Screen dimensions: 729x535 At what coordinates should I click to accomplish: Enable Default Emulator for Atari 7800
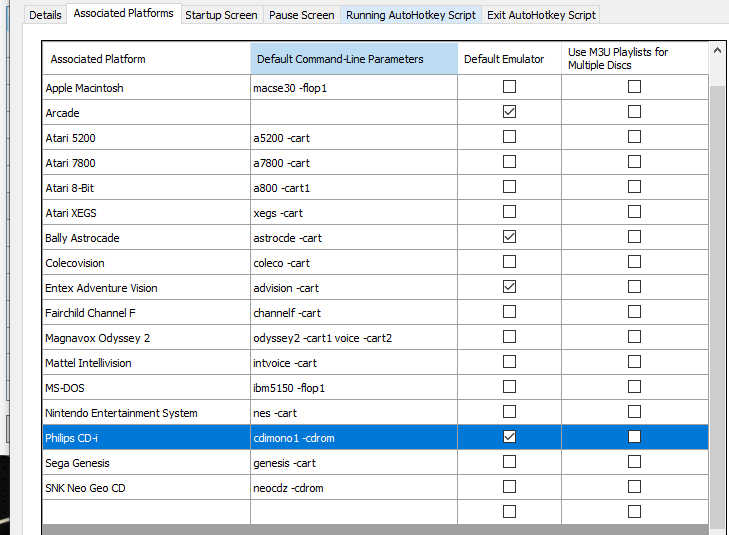[510, 162]
